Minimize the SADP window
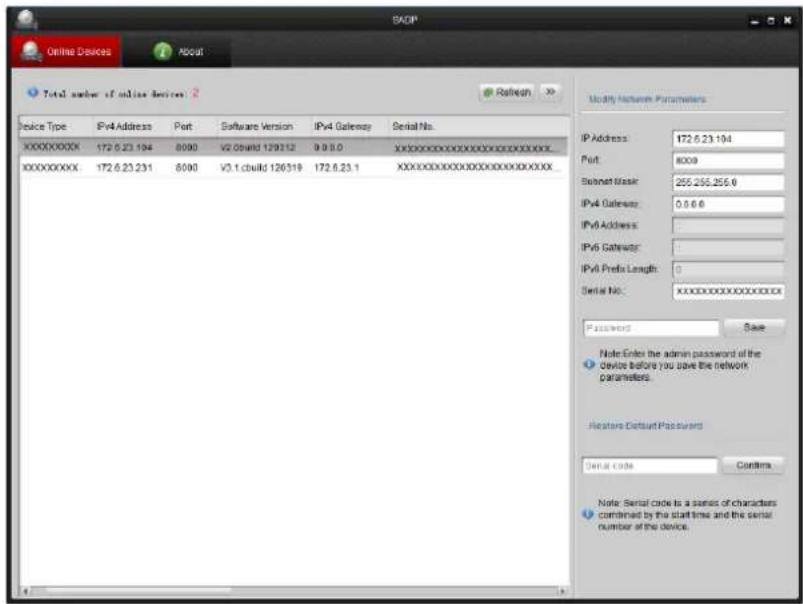 point(754,21)
